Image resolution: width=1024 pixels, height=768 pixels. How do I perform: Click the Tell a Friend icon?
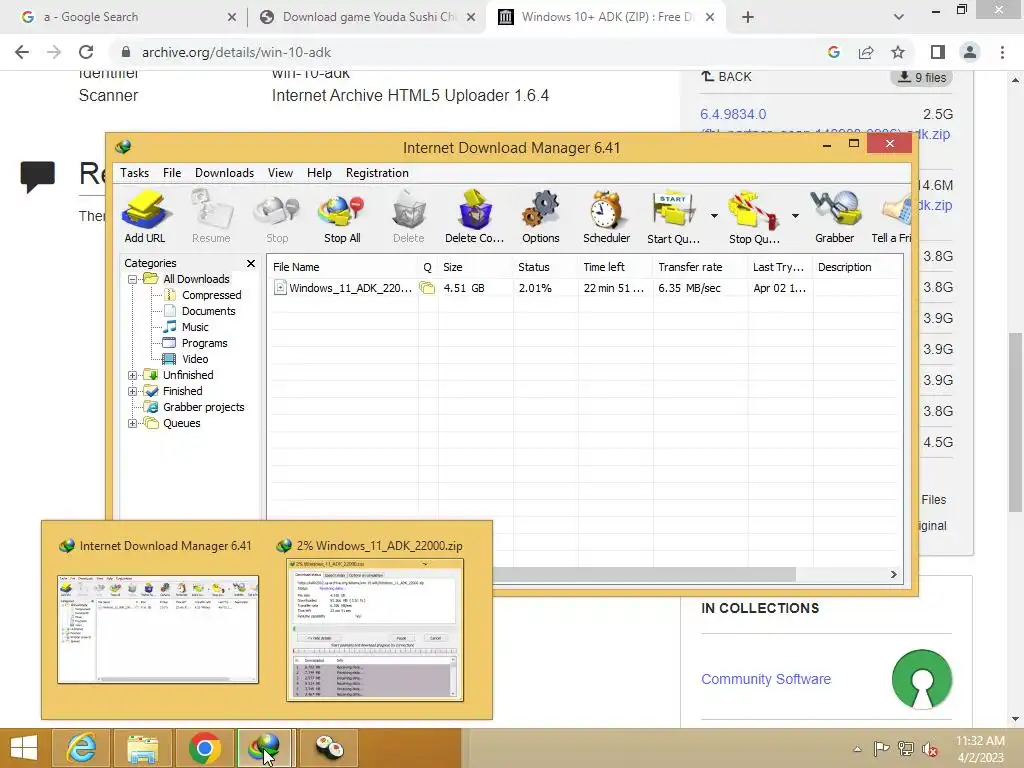892,217
